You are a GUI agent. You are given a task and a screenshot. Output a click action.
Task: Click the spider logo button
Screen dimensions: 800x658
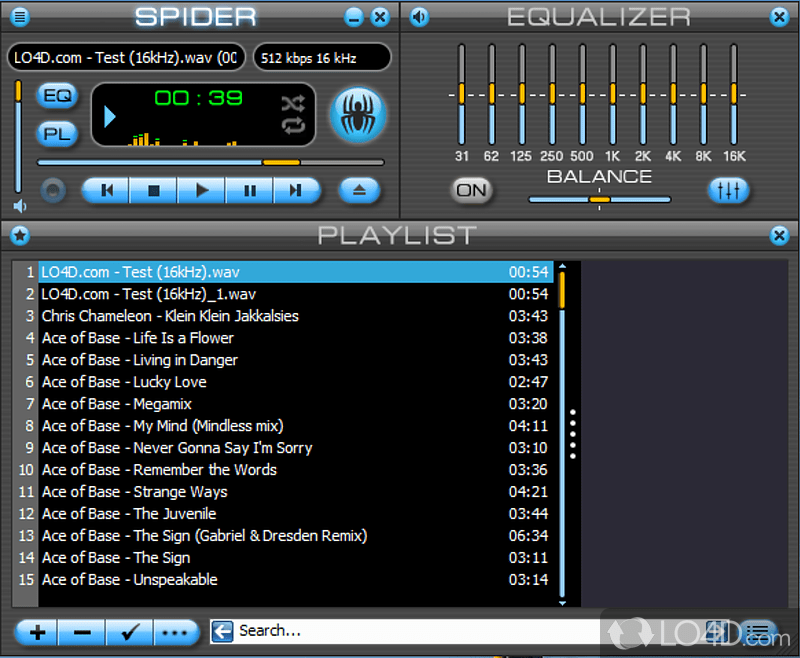(x=358, y=114)
